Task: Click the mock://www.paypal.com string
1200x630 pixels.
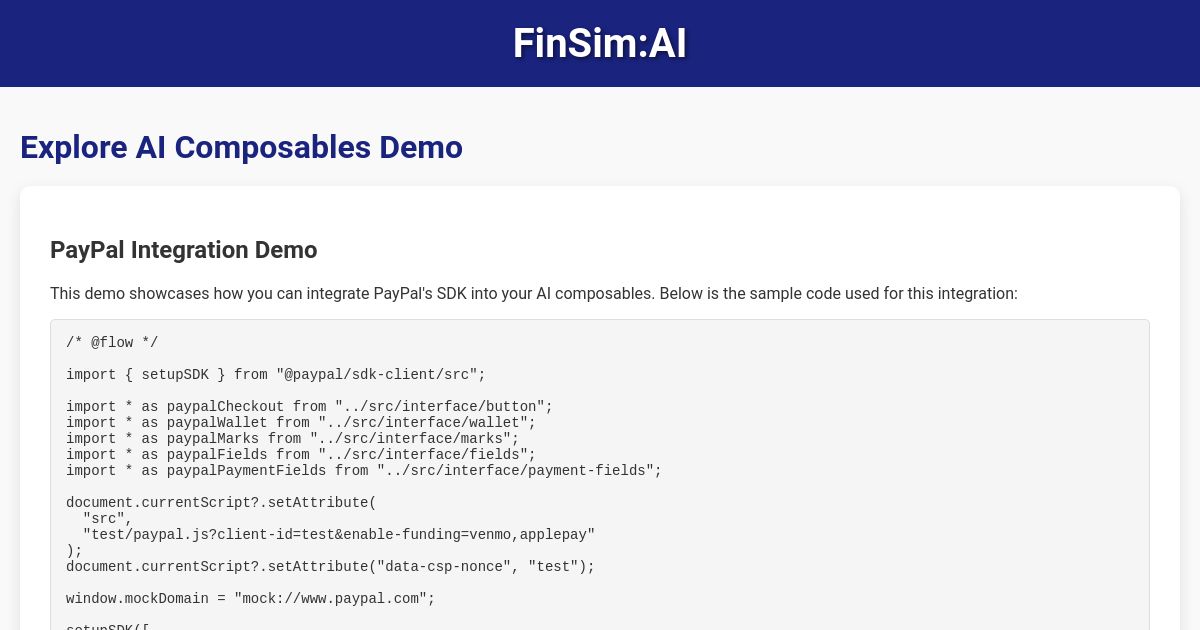Action: point(331,599)
